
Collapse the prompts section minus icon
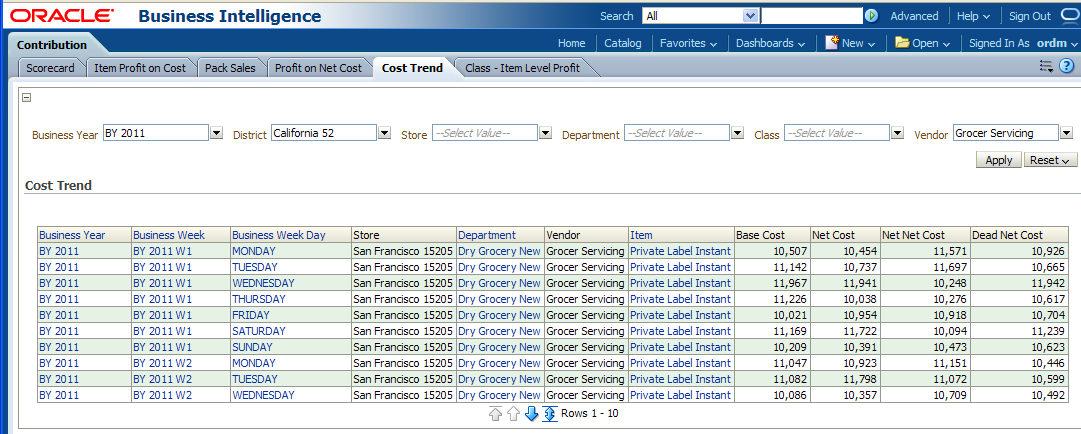point(27,98)
